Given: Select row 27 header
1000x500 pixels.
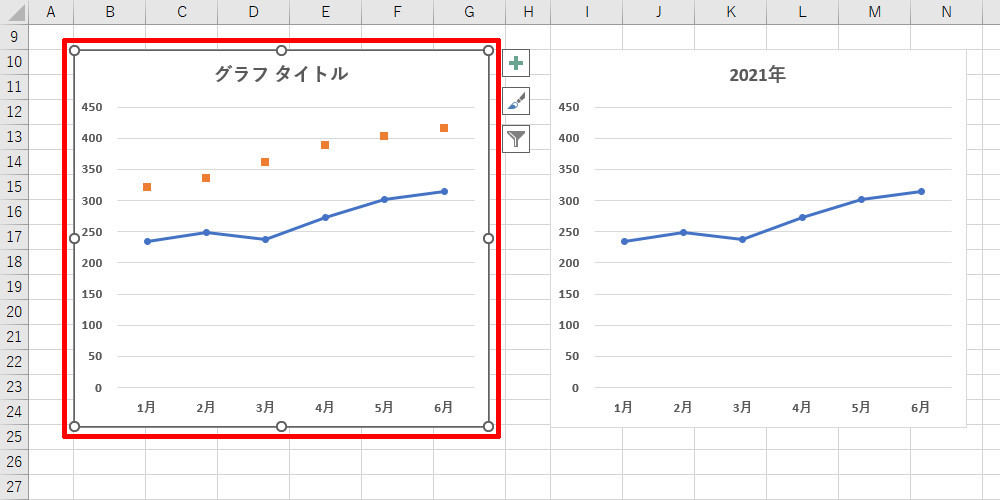Looking at the screenshot, I should point(14,486).
